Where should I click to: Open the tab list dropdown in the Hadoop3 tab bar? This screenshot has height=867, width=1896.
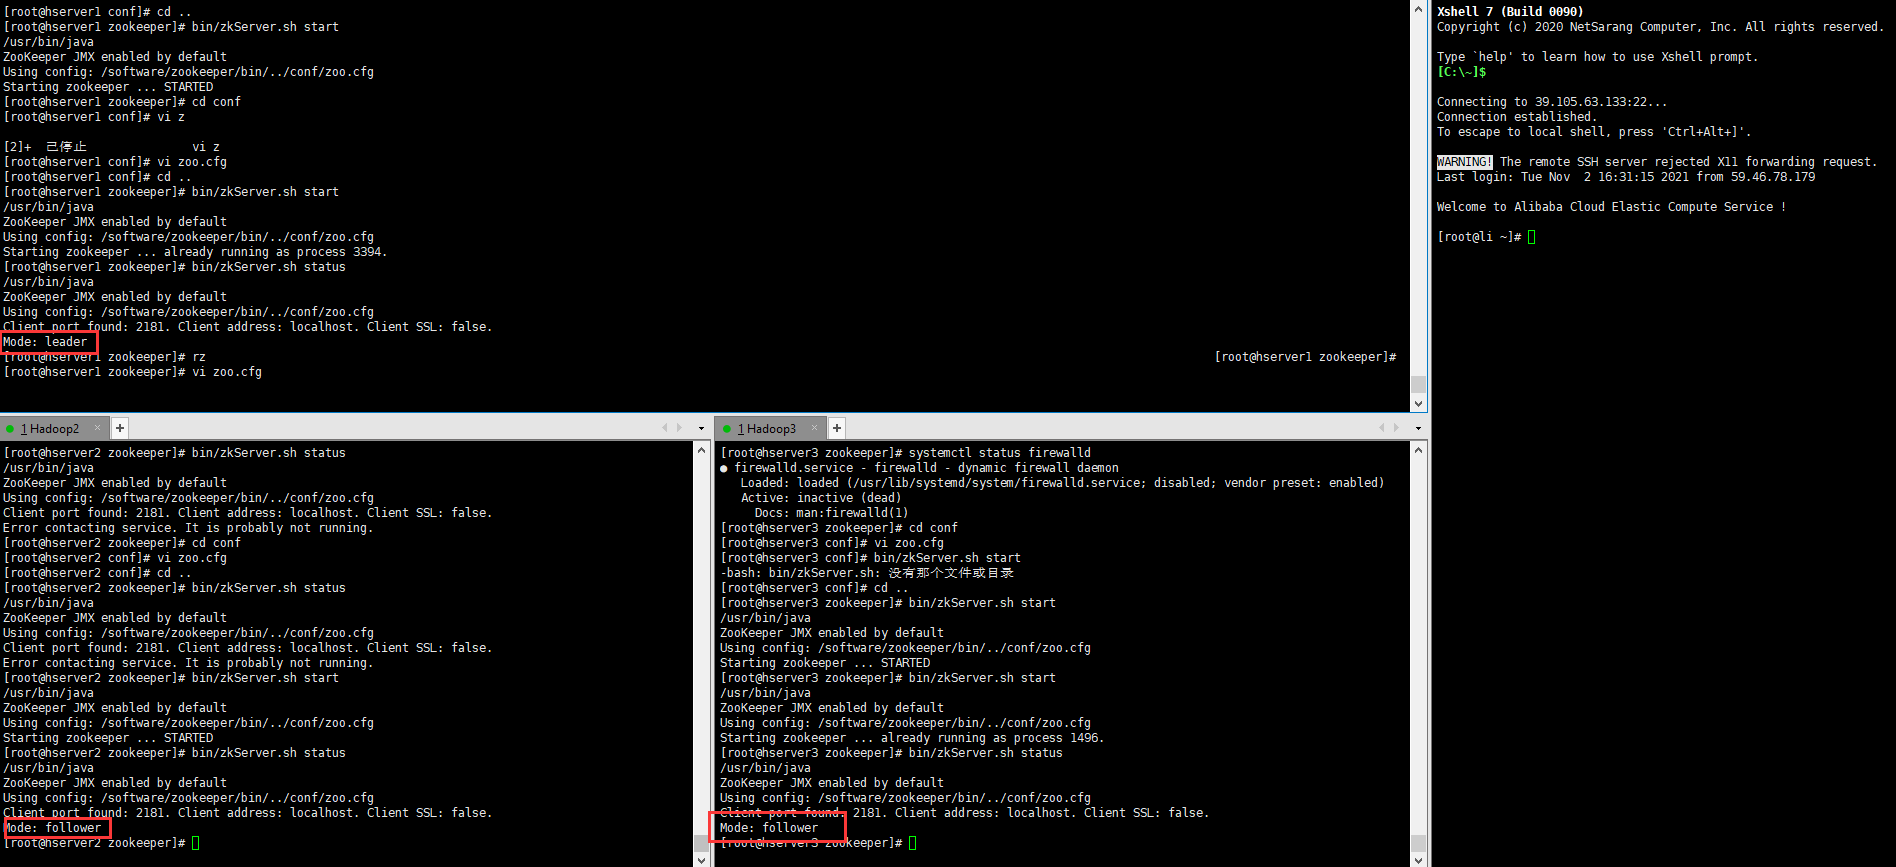[x=1418, y=428]
